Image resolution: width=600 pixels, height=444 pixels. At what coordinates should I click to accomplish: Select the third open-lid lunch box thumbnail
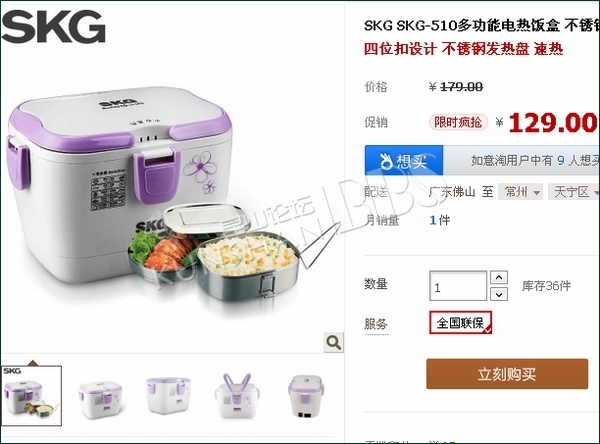168,395
